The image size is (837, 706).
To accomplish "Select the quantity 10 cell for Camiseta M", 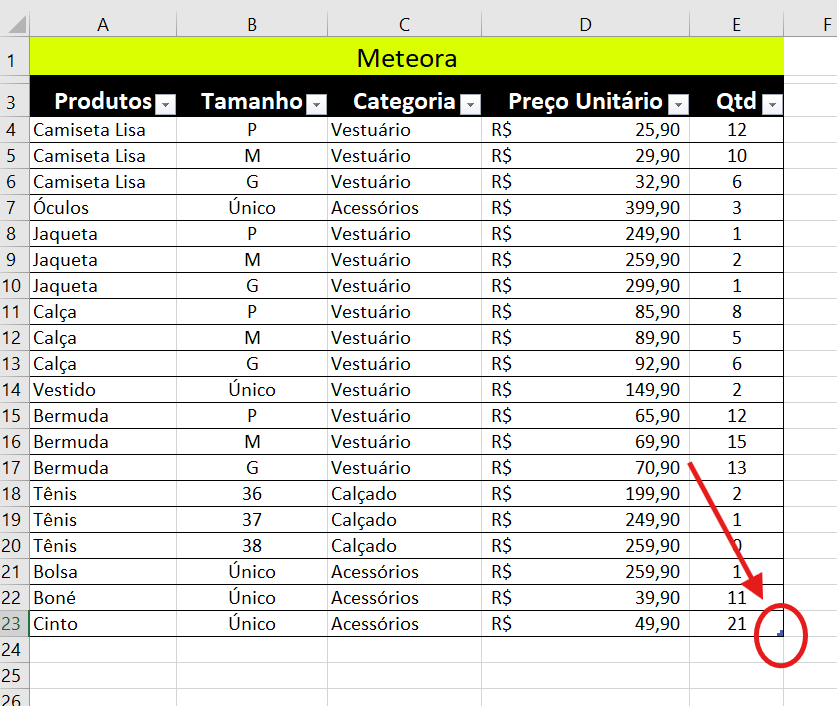I will pos(737,156).
